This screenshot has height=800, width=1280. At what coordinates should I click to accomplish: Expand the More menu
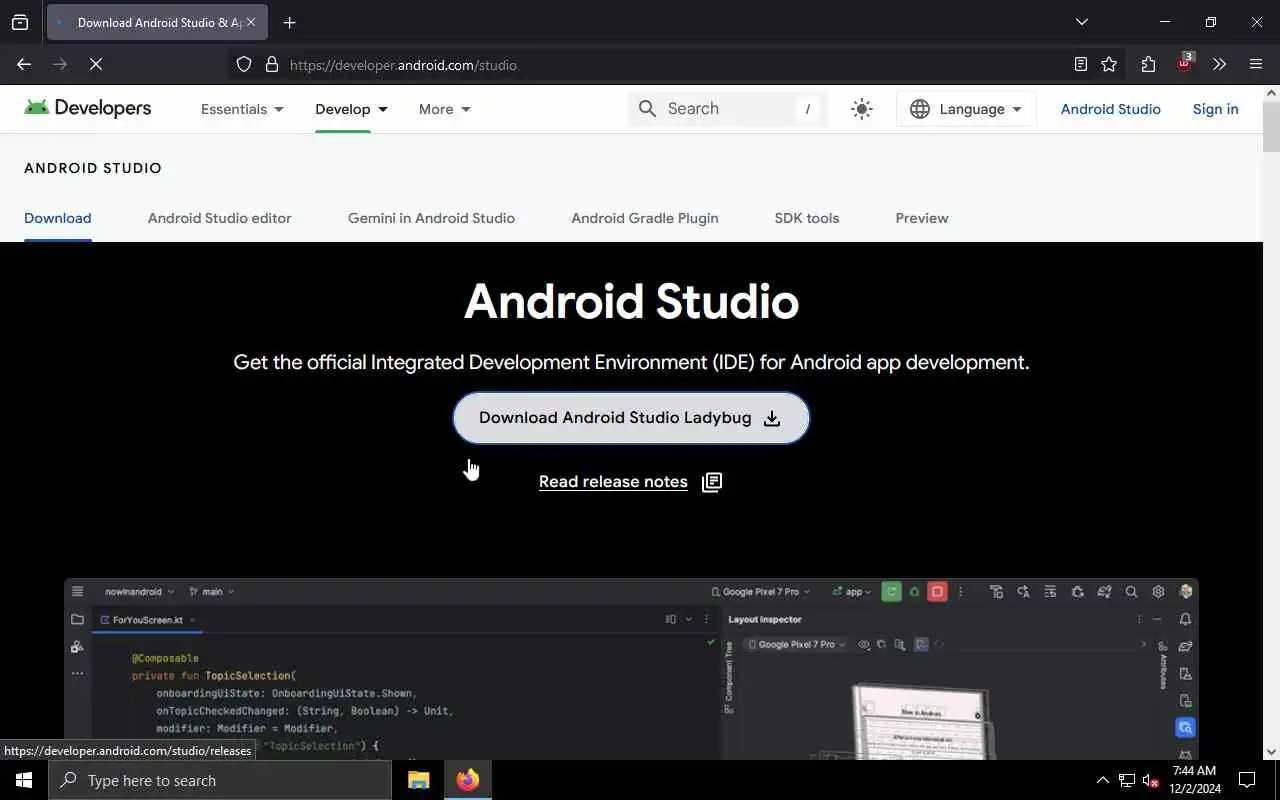coord(444,109)
